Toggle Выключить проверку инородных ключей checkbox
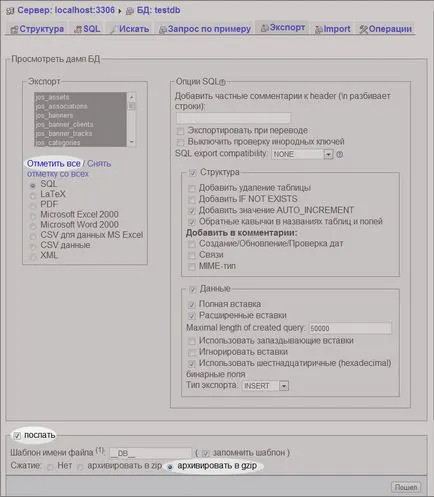The height and width of the screenshot is (497, 434). click(180, 143)
